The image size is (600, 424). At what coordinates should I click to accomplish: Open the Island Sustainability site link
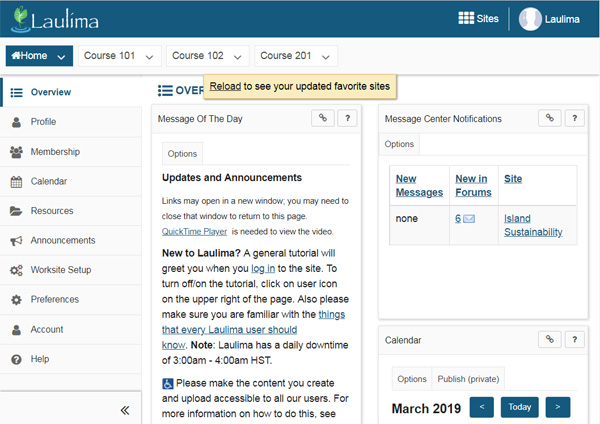tap(533, 225)
